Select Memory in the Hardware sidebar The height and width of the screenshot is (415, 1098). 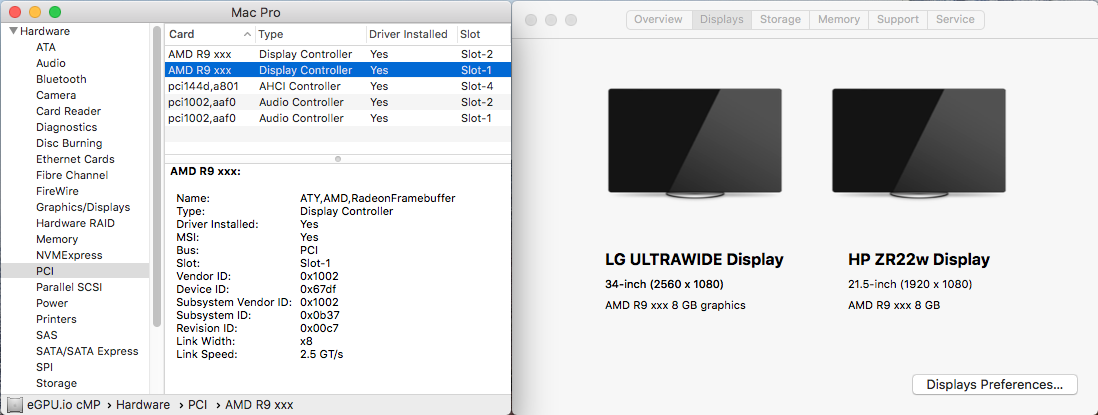[x=57, y=239]
